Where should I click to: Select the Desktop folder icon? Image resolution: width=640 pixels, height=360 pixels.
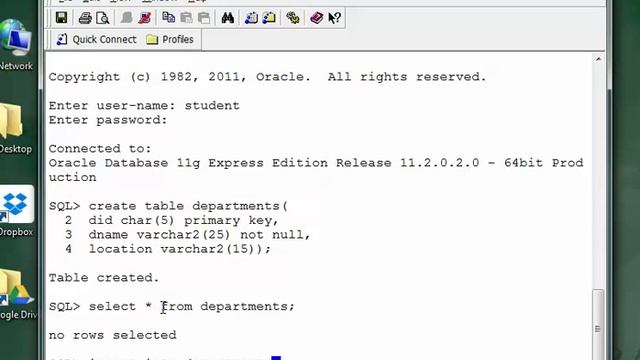[16, 129]
